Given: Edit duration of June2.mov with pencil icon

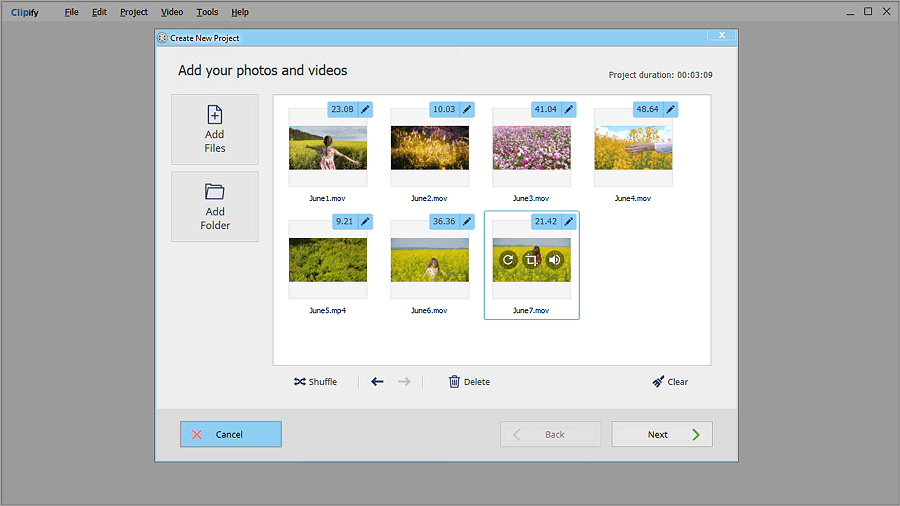Looking at the screenshot, I should 467,109.
